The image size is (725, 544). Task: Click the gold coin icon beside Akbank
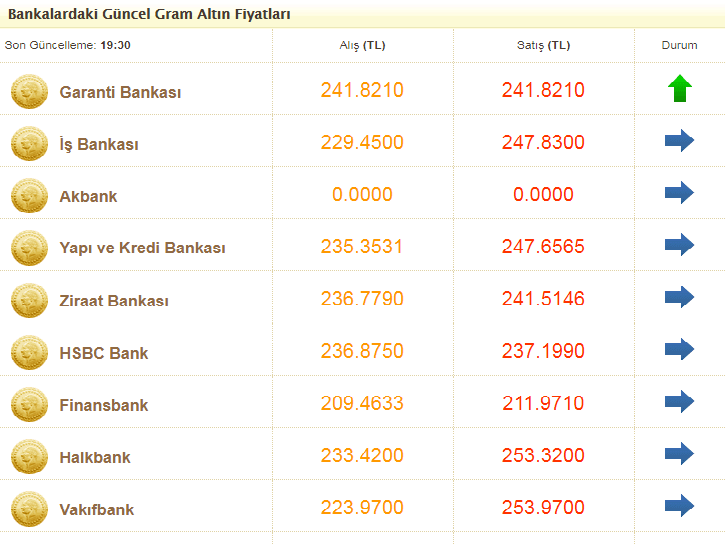(x=29, y=195)
